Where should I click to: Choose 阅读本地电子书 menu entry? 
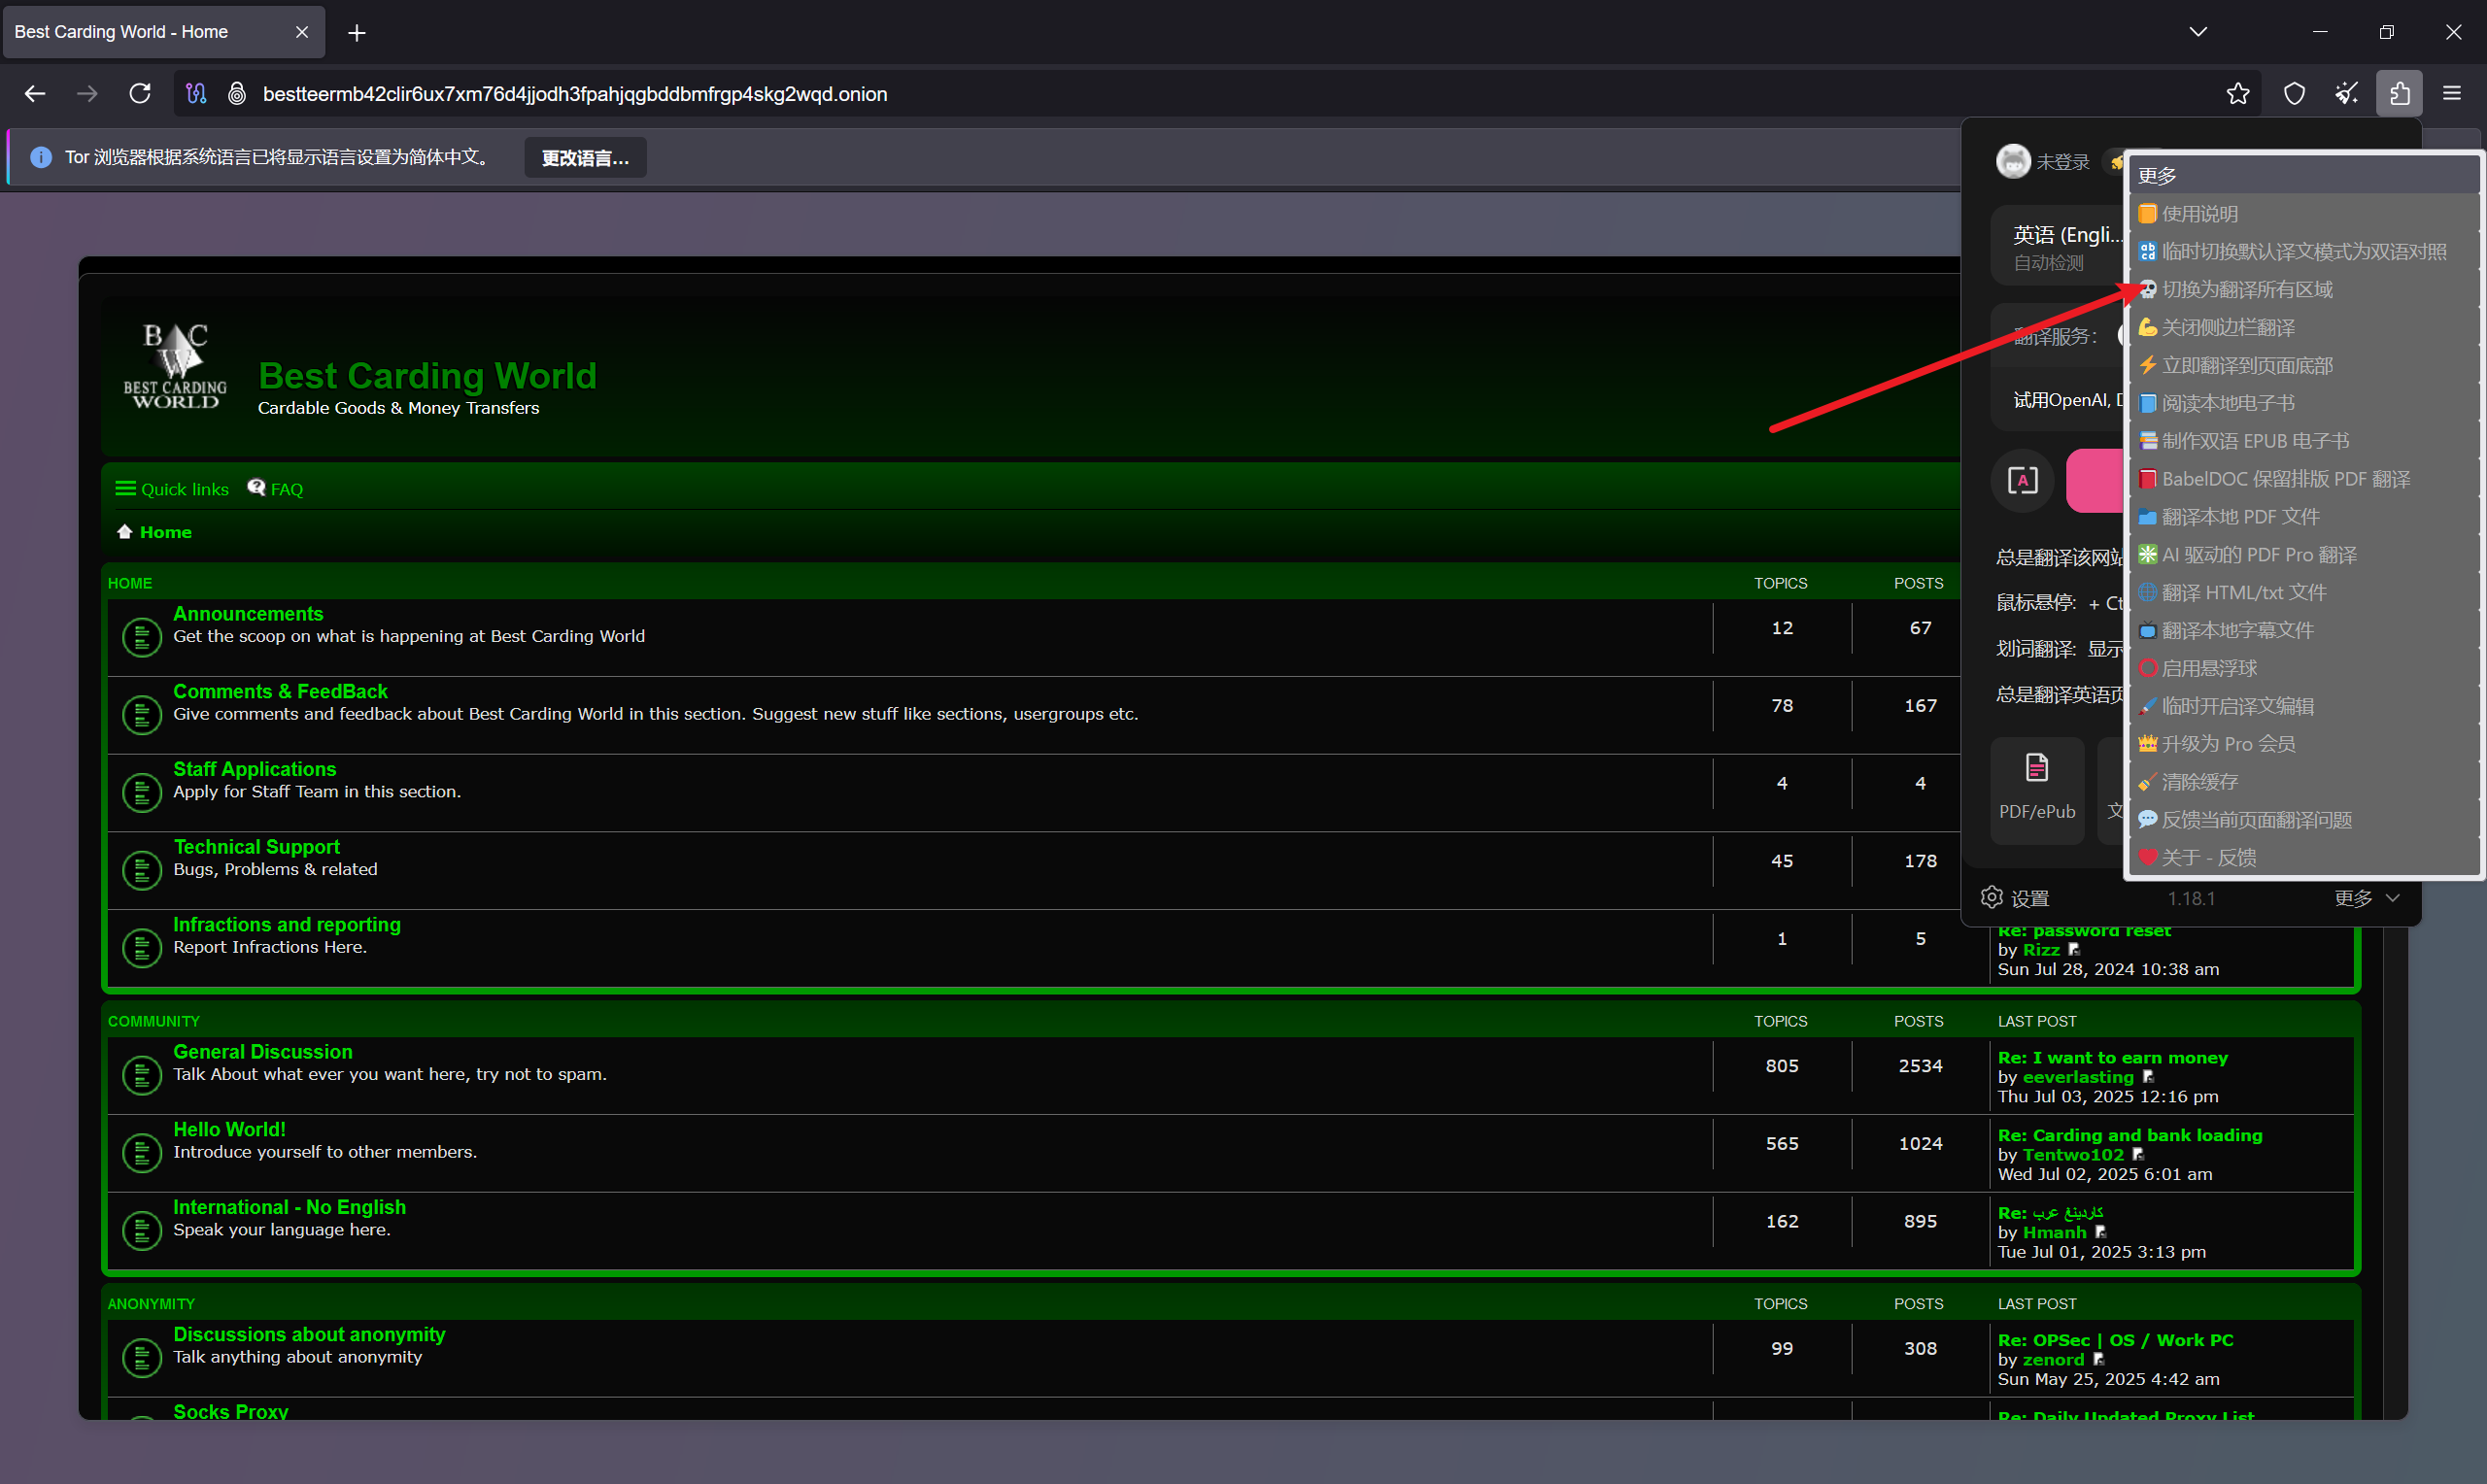coord(2304,404)
